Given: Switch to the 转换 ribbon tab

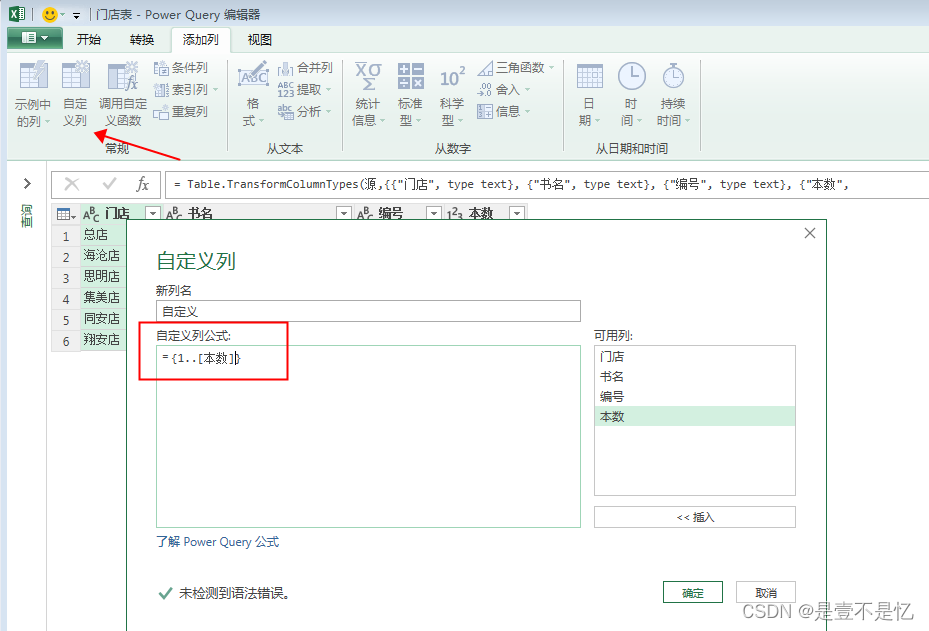Looking at the screenshot, I should coord(142,40).
